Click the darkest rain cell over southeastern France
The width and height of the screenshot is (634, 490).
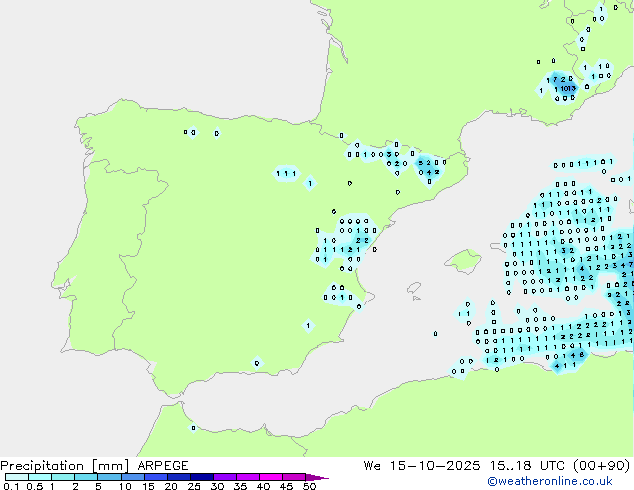pos(567,88)
